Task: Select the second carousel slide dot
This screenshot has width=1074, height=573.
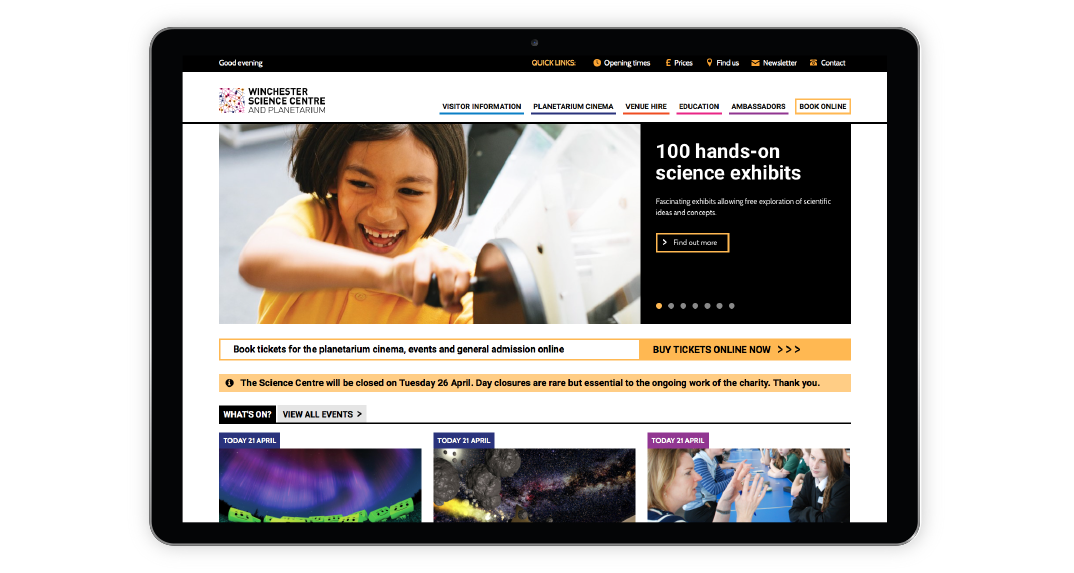Action: pos(671,306)
